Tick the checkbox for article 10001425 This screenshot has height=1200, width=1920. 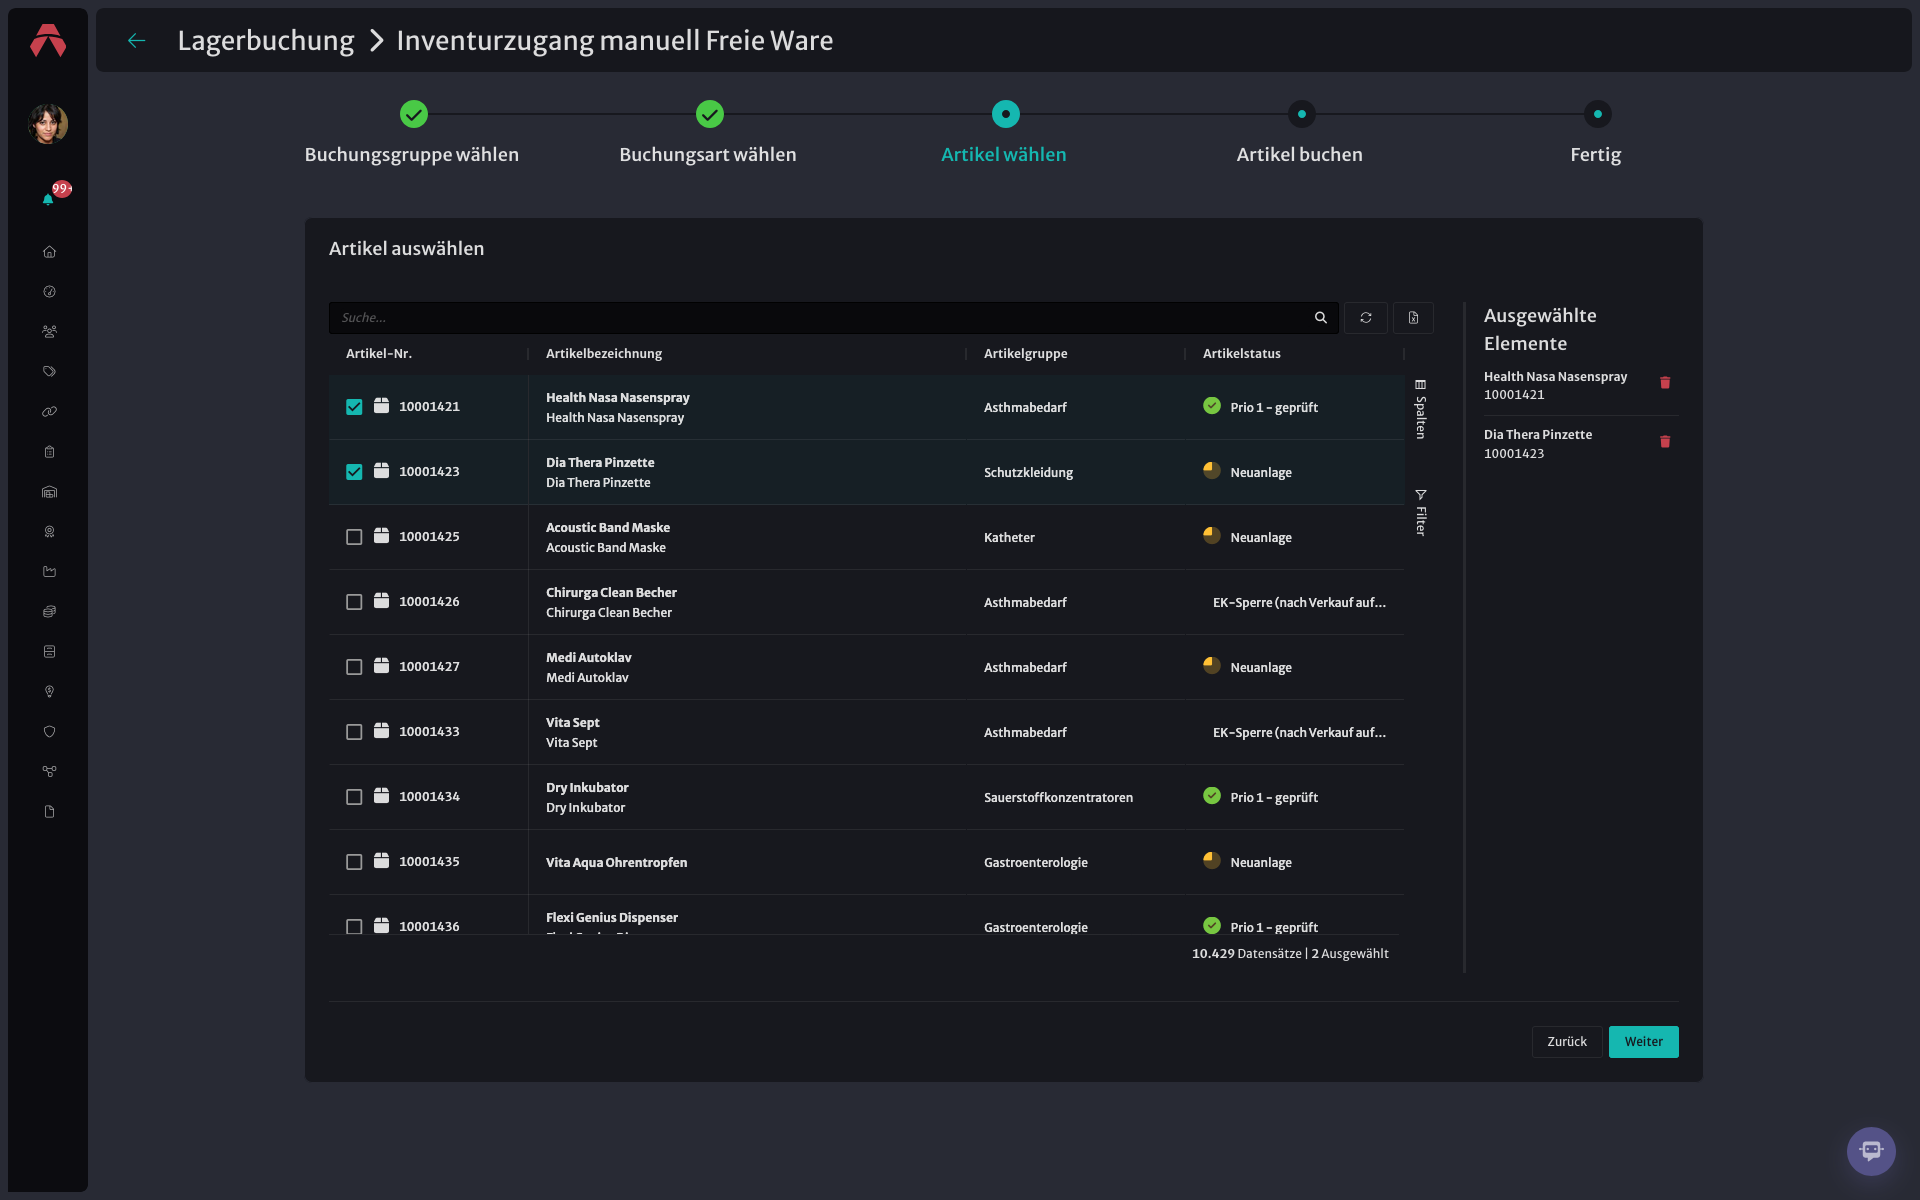[x=354, y=537]
